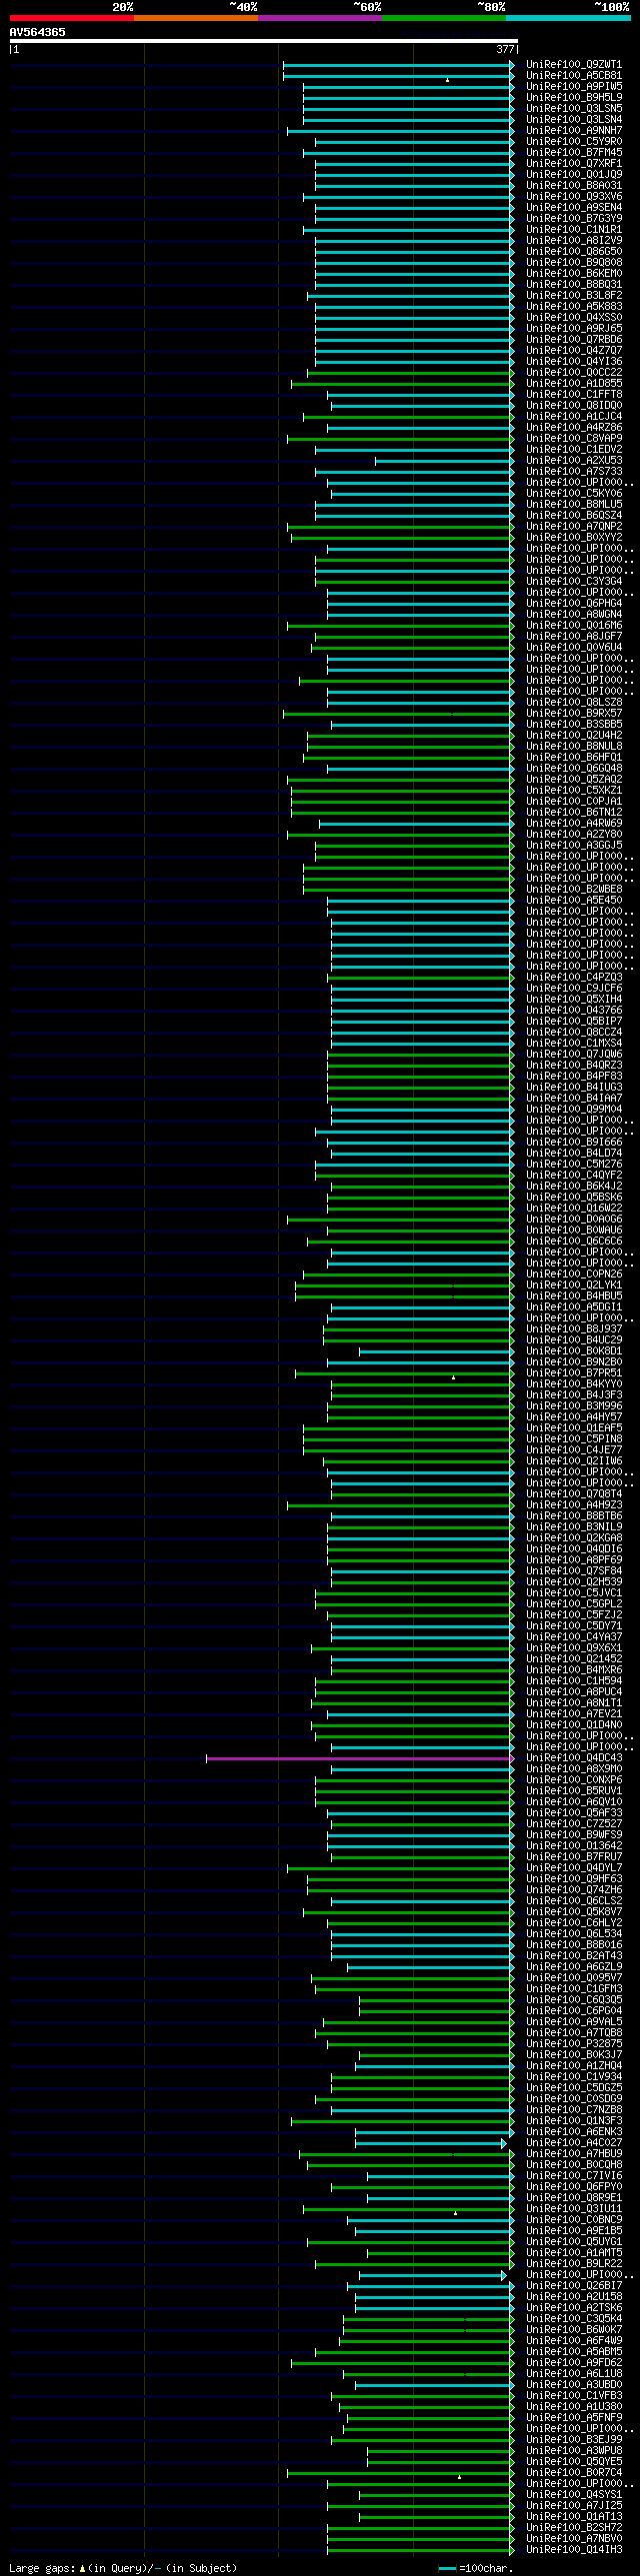The image size is (640, 2576).
Task: Click the UniRef100_C5GPL2 label
Action: (x=574, y=1605)
